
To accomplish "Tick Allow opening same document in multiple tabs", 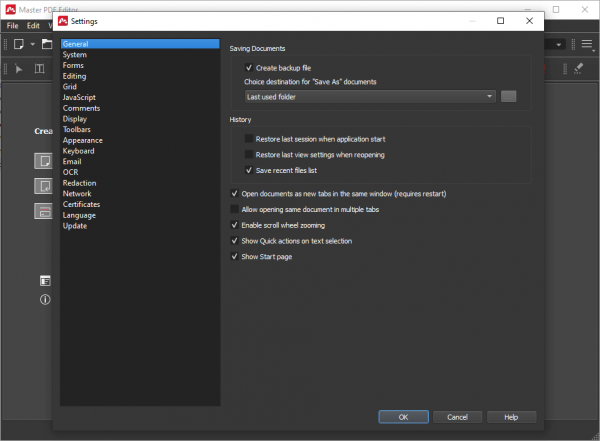I will pyautogui.click(x=234, y=209).
